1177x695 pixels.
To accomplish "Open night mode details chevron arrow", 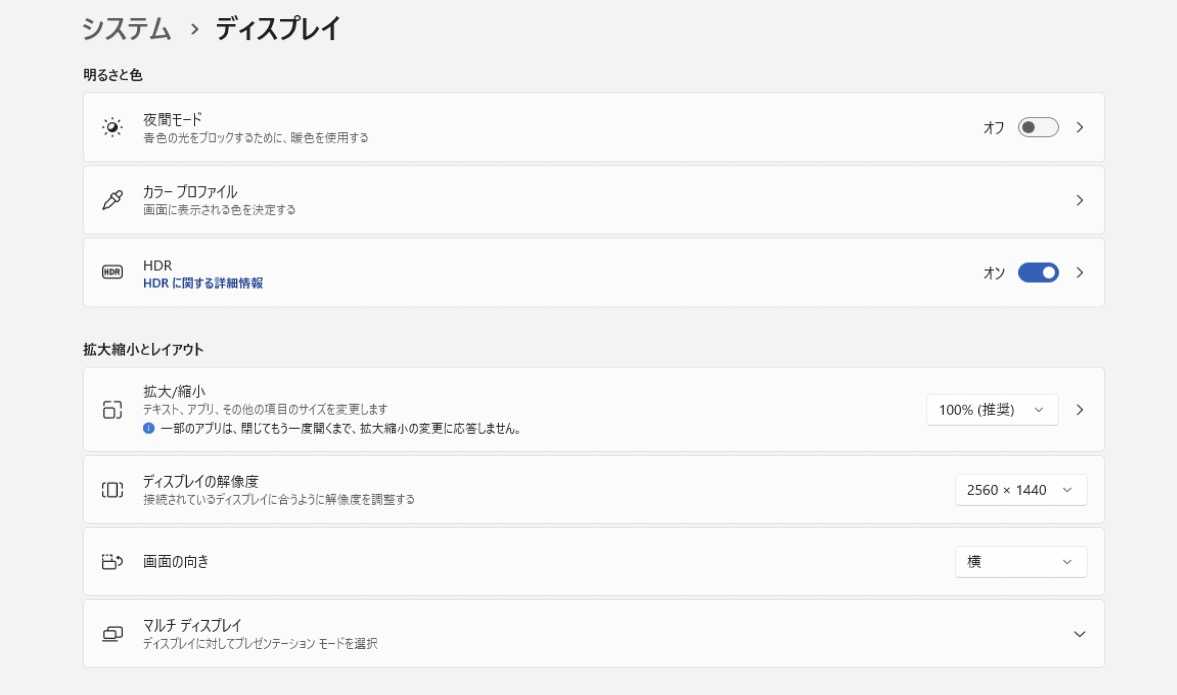I will (1079, 128).
